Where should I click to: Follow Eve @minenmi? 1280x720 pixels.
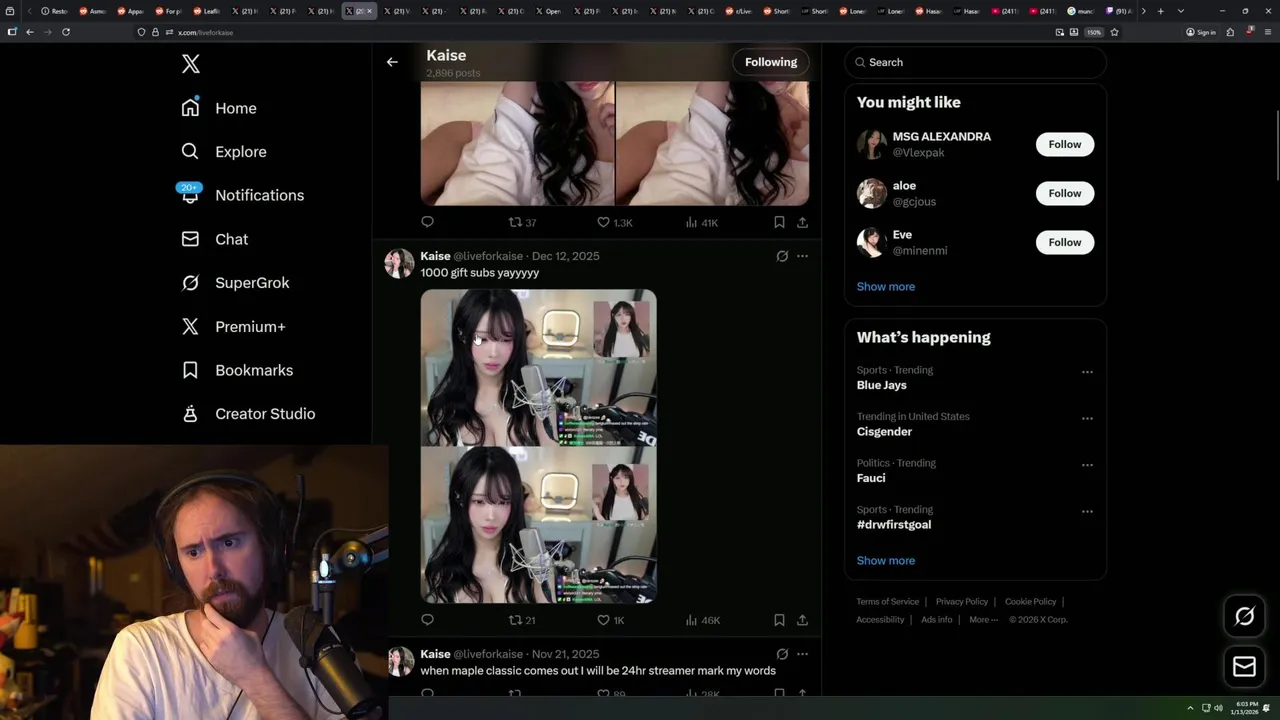click(1065, 242)
